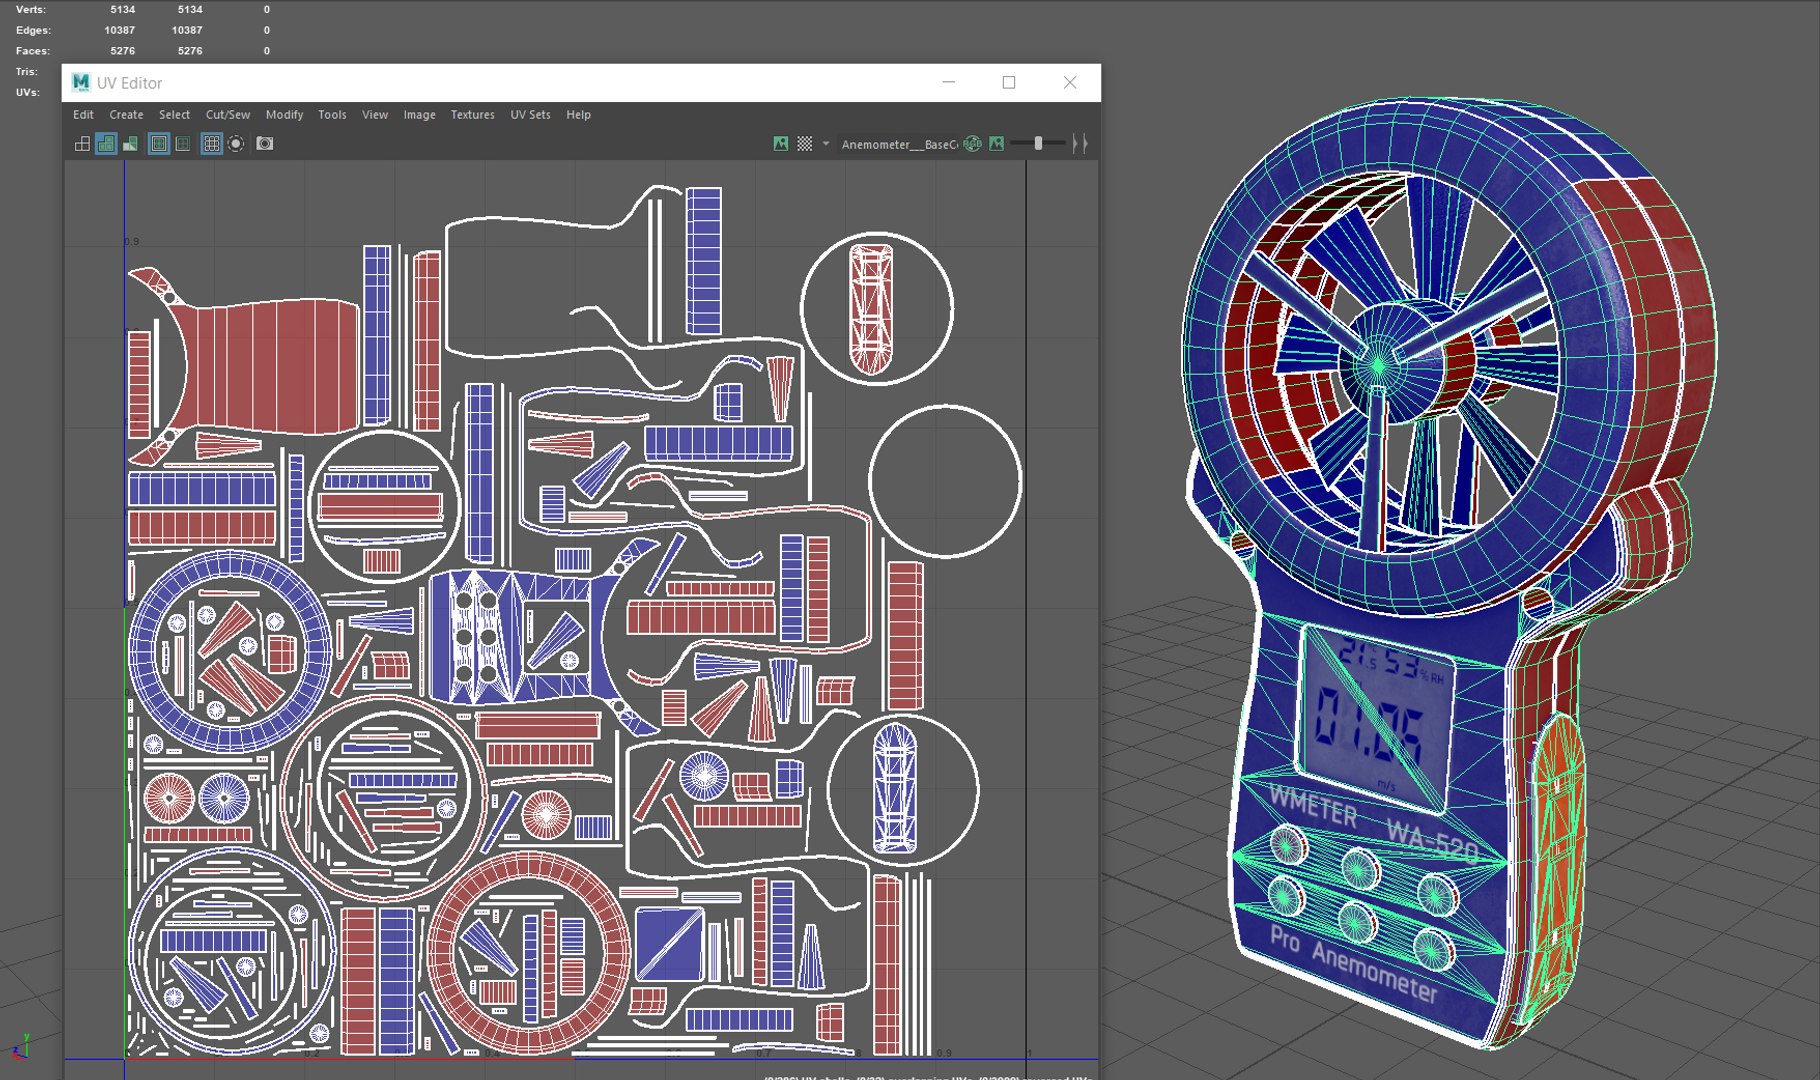Open the UV Sets menu
The image size is (1820, 1080).
click(530, 115)
